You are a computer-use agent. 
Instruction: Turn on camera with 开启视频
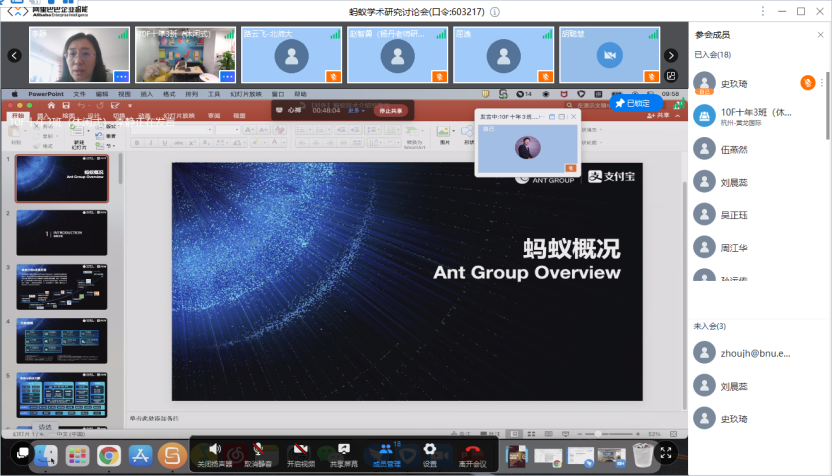[x=301, y=449]
